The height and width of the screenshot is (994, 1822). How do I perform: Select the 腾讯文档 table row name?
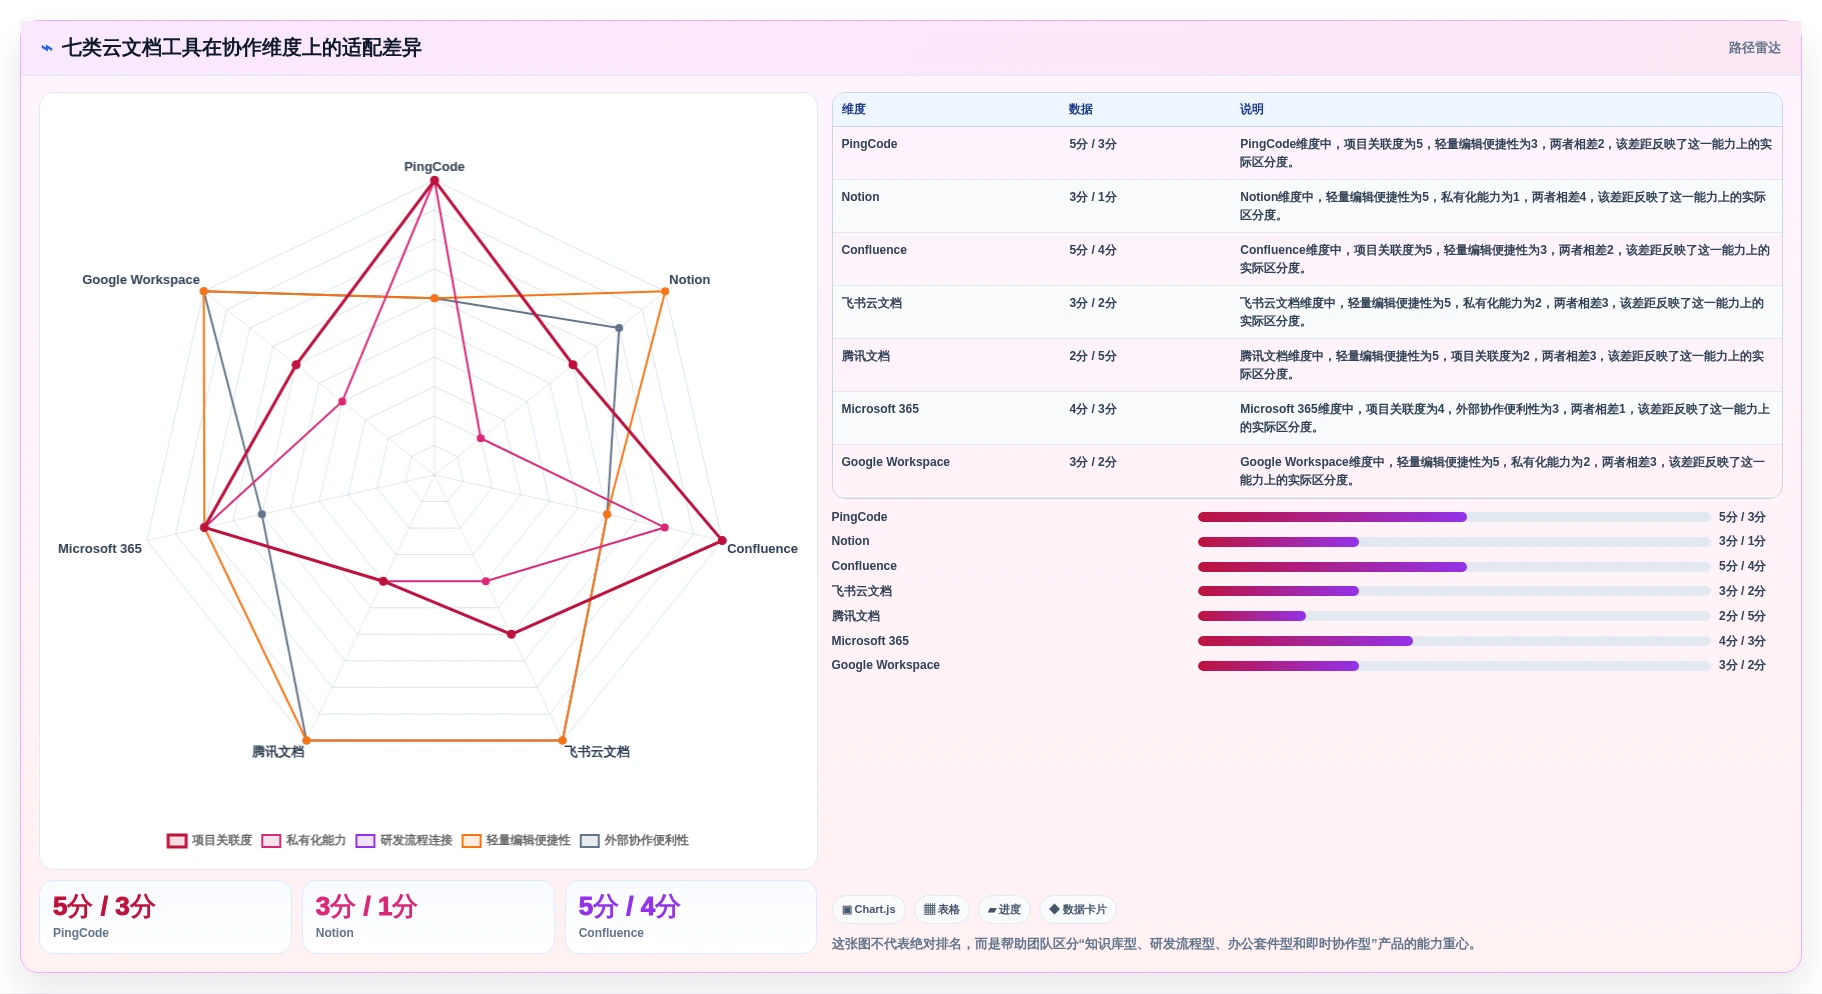click(x=866, y=356)
